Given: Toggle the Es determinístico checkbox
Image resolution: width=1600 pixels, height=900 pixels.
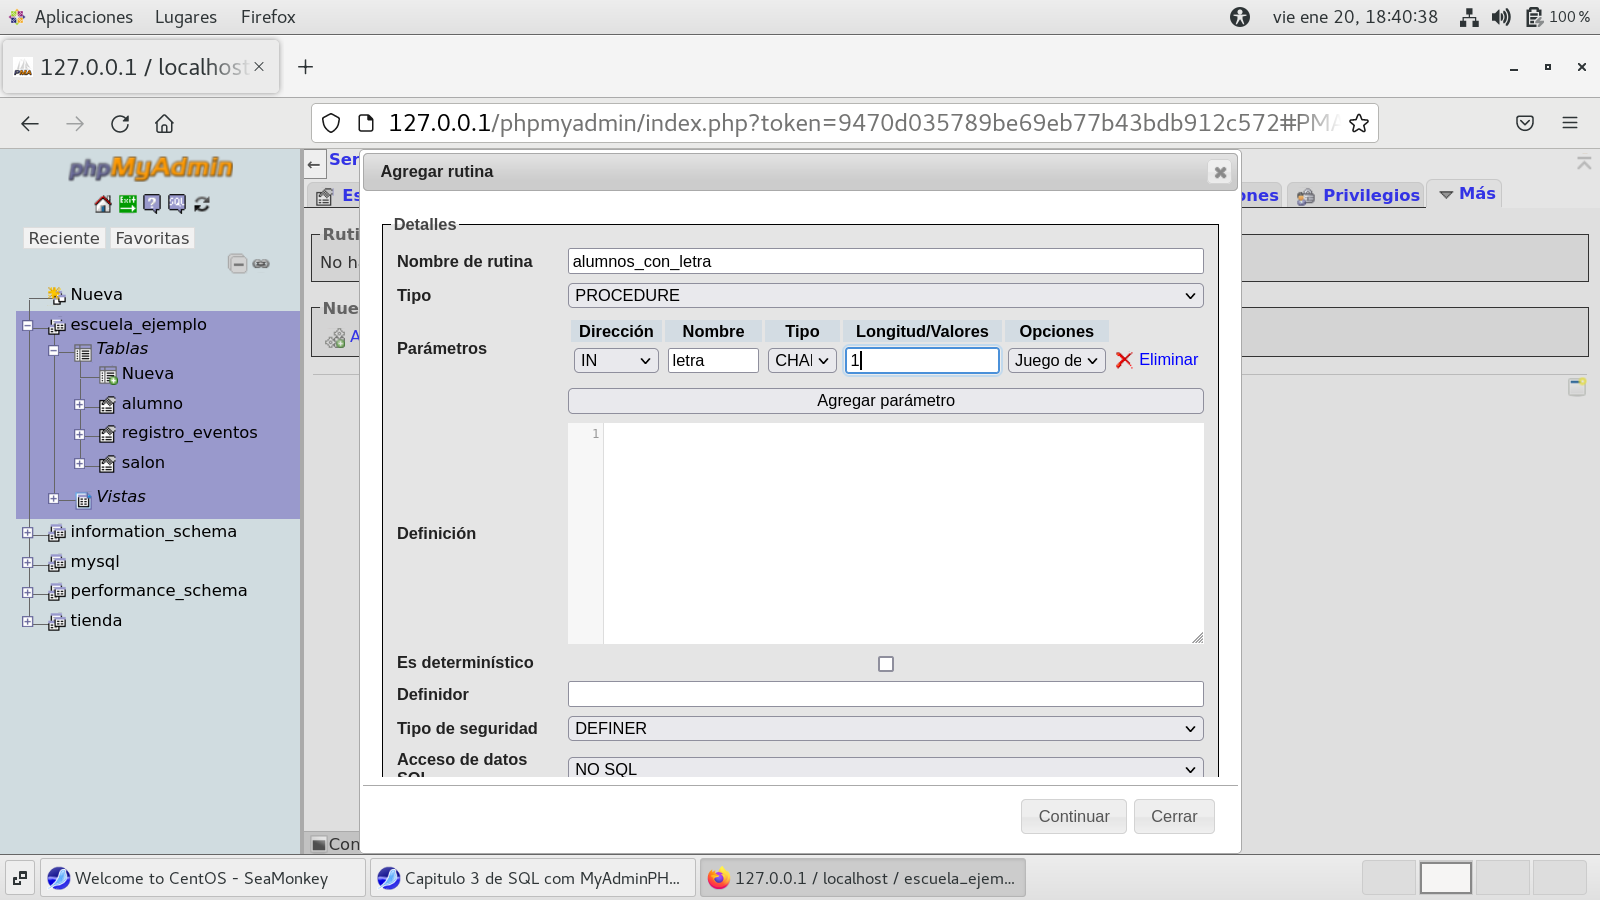Looking at the screenshot, I should coord(885,664).
